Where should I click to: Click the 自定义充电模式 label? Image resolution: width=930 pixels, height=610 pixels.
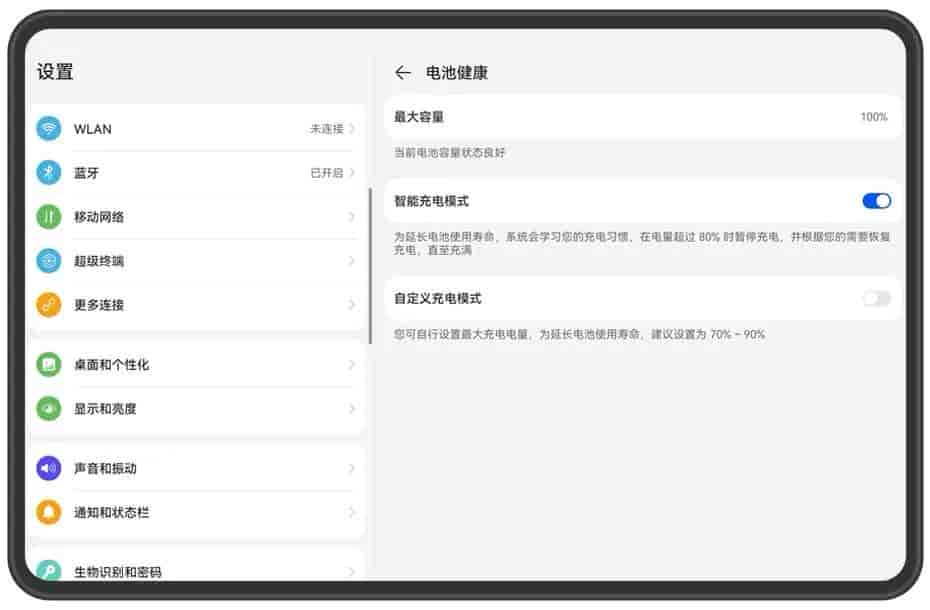coord(437,298)
